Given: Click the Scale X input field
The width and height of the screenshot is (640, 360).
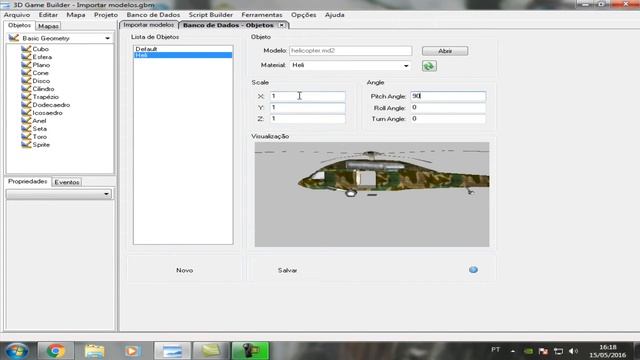Looking at the screenshot, I should point(307,96).
